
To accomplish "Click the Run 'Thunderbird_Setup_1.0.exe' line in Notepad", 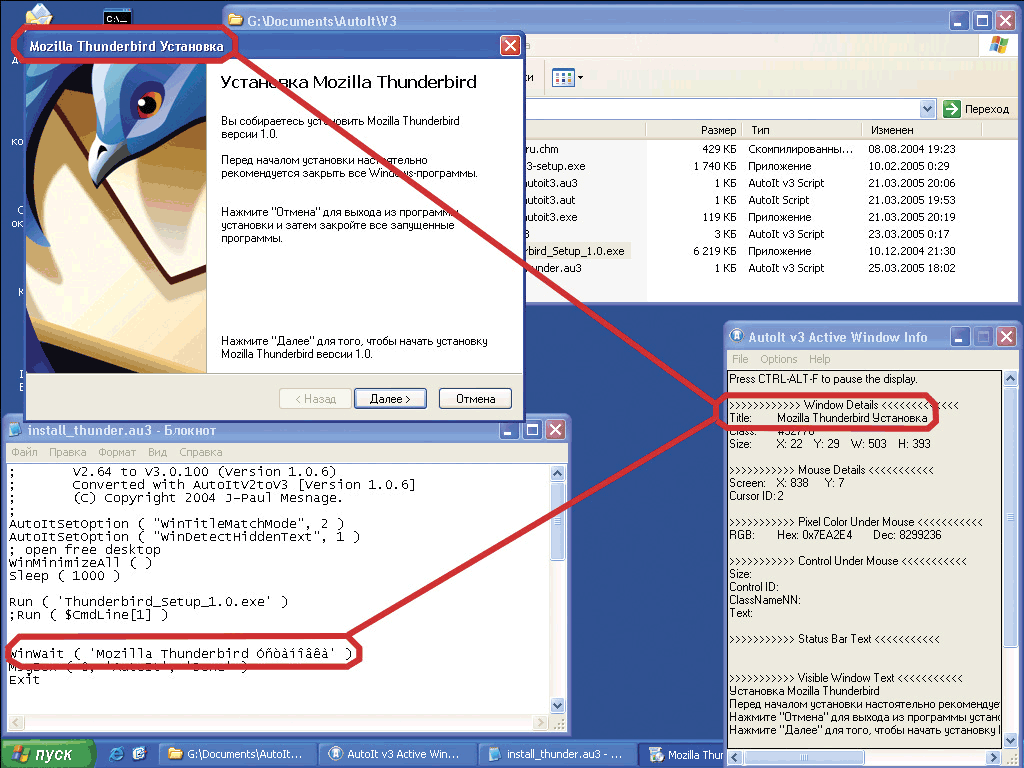I will click(148, 601).
